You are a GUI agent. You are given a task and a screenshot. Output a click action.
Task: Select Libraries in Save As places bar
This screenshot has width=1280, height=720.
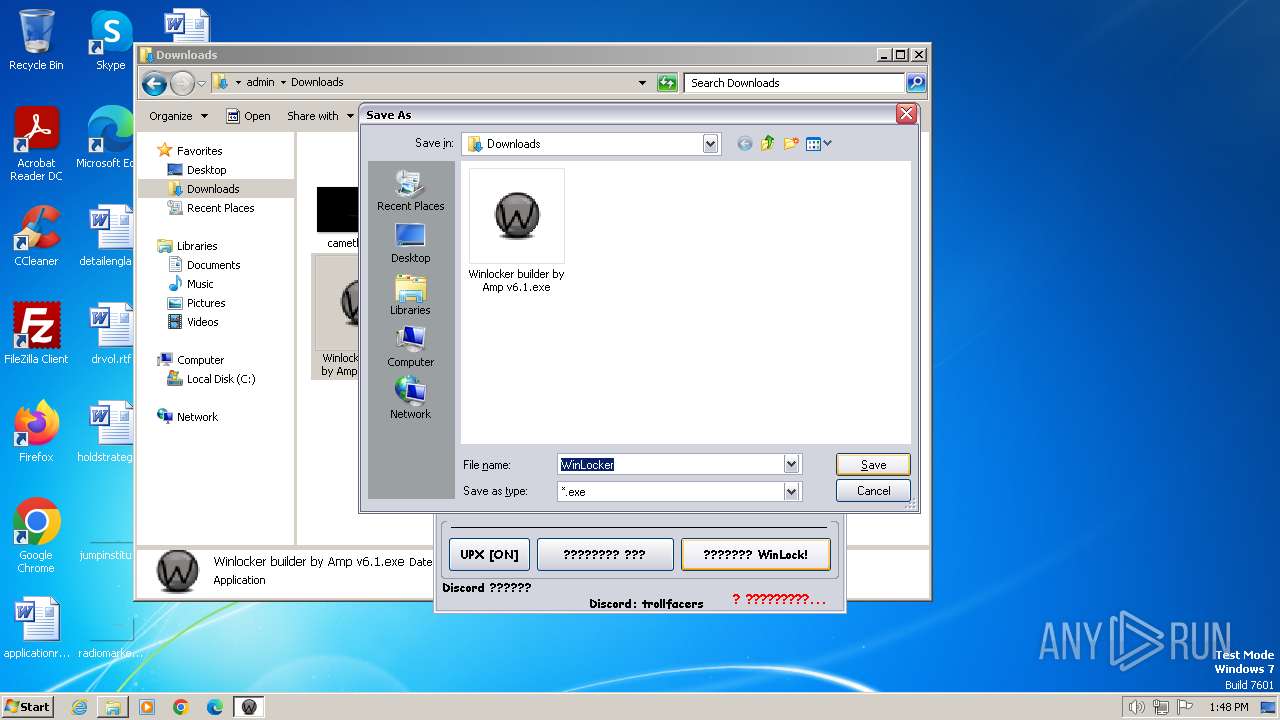(x=410, y=295)
